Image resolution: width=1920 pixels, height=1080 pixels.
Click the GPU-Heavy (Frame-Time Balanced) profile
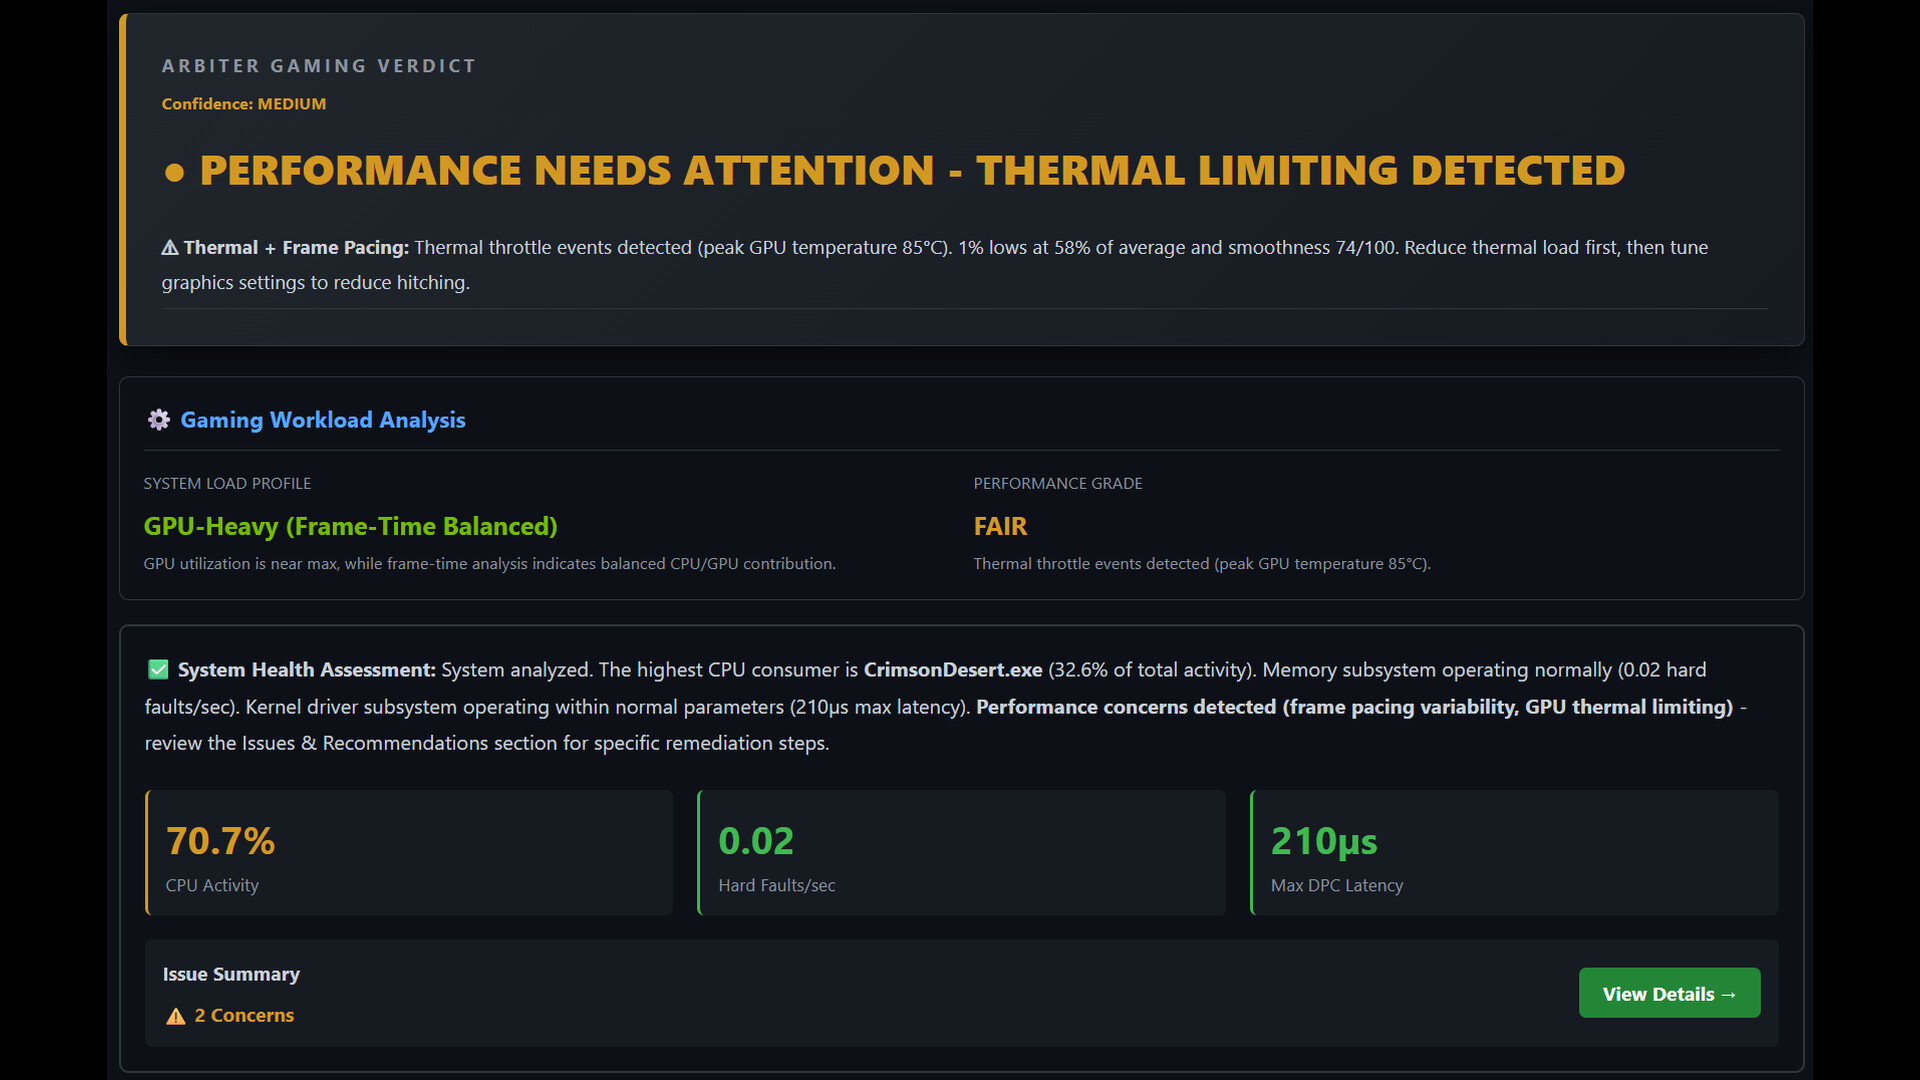pyautogui.click(x=350, y=526)
